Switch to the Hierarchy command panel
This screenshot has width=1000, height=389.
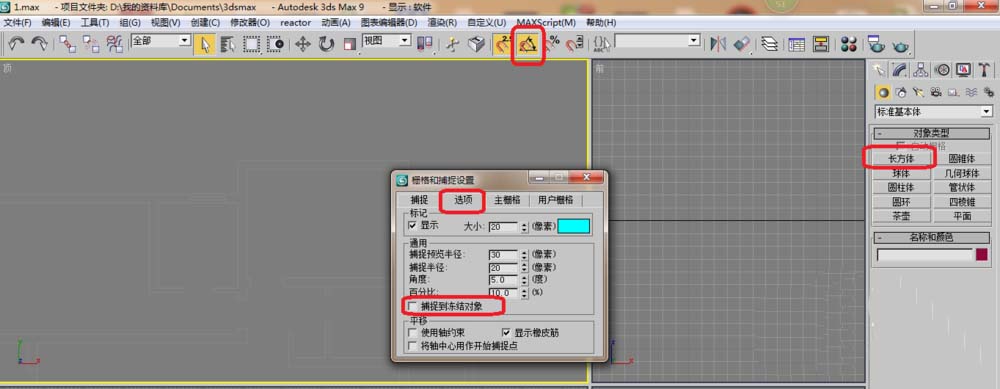point(920,69)
